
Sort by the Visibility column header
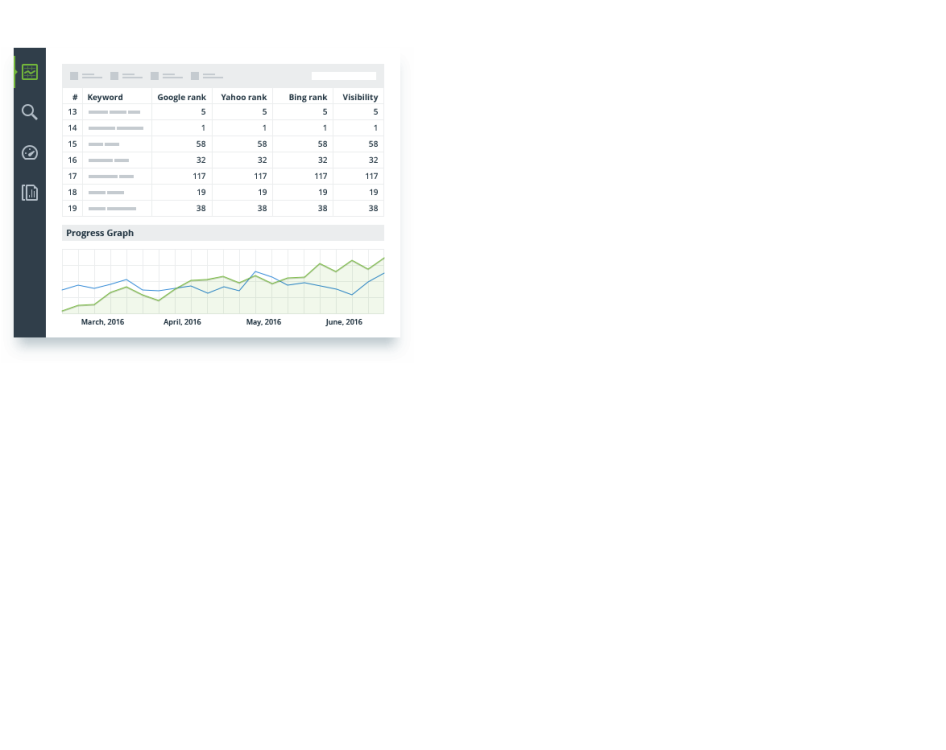point(360,97)
